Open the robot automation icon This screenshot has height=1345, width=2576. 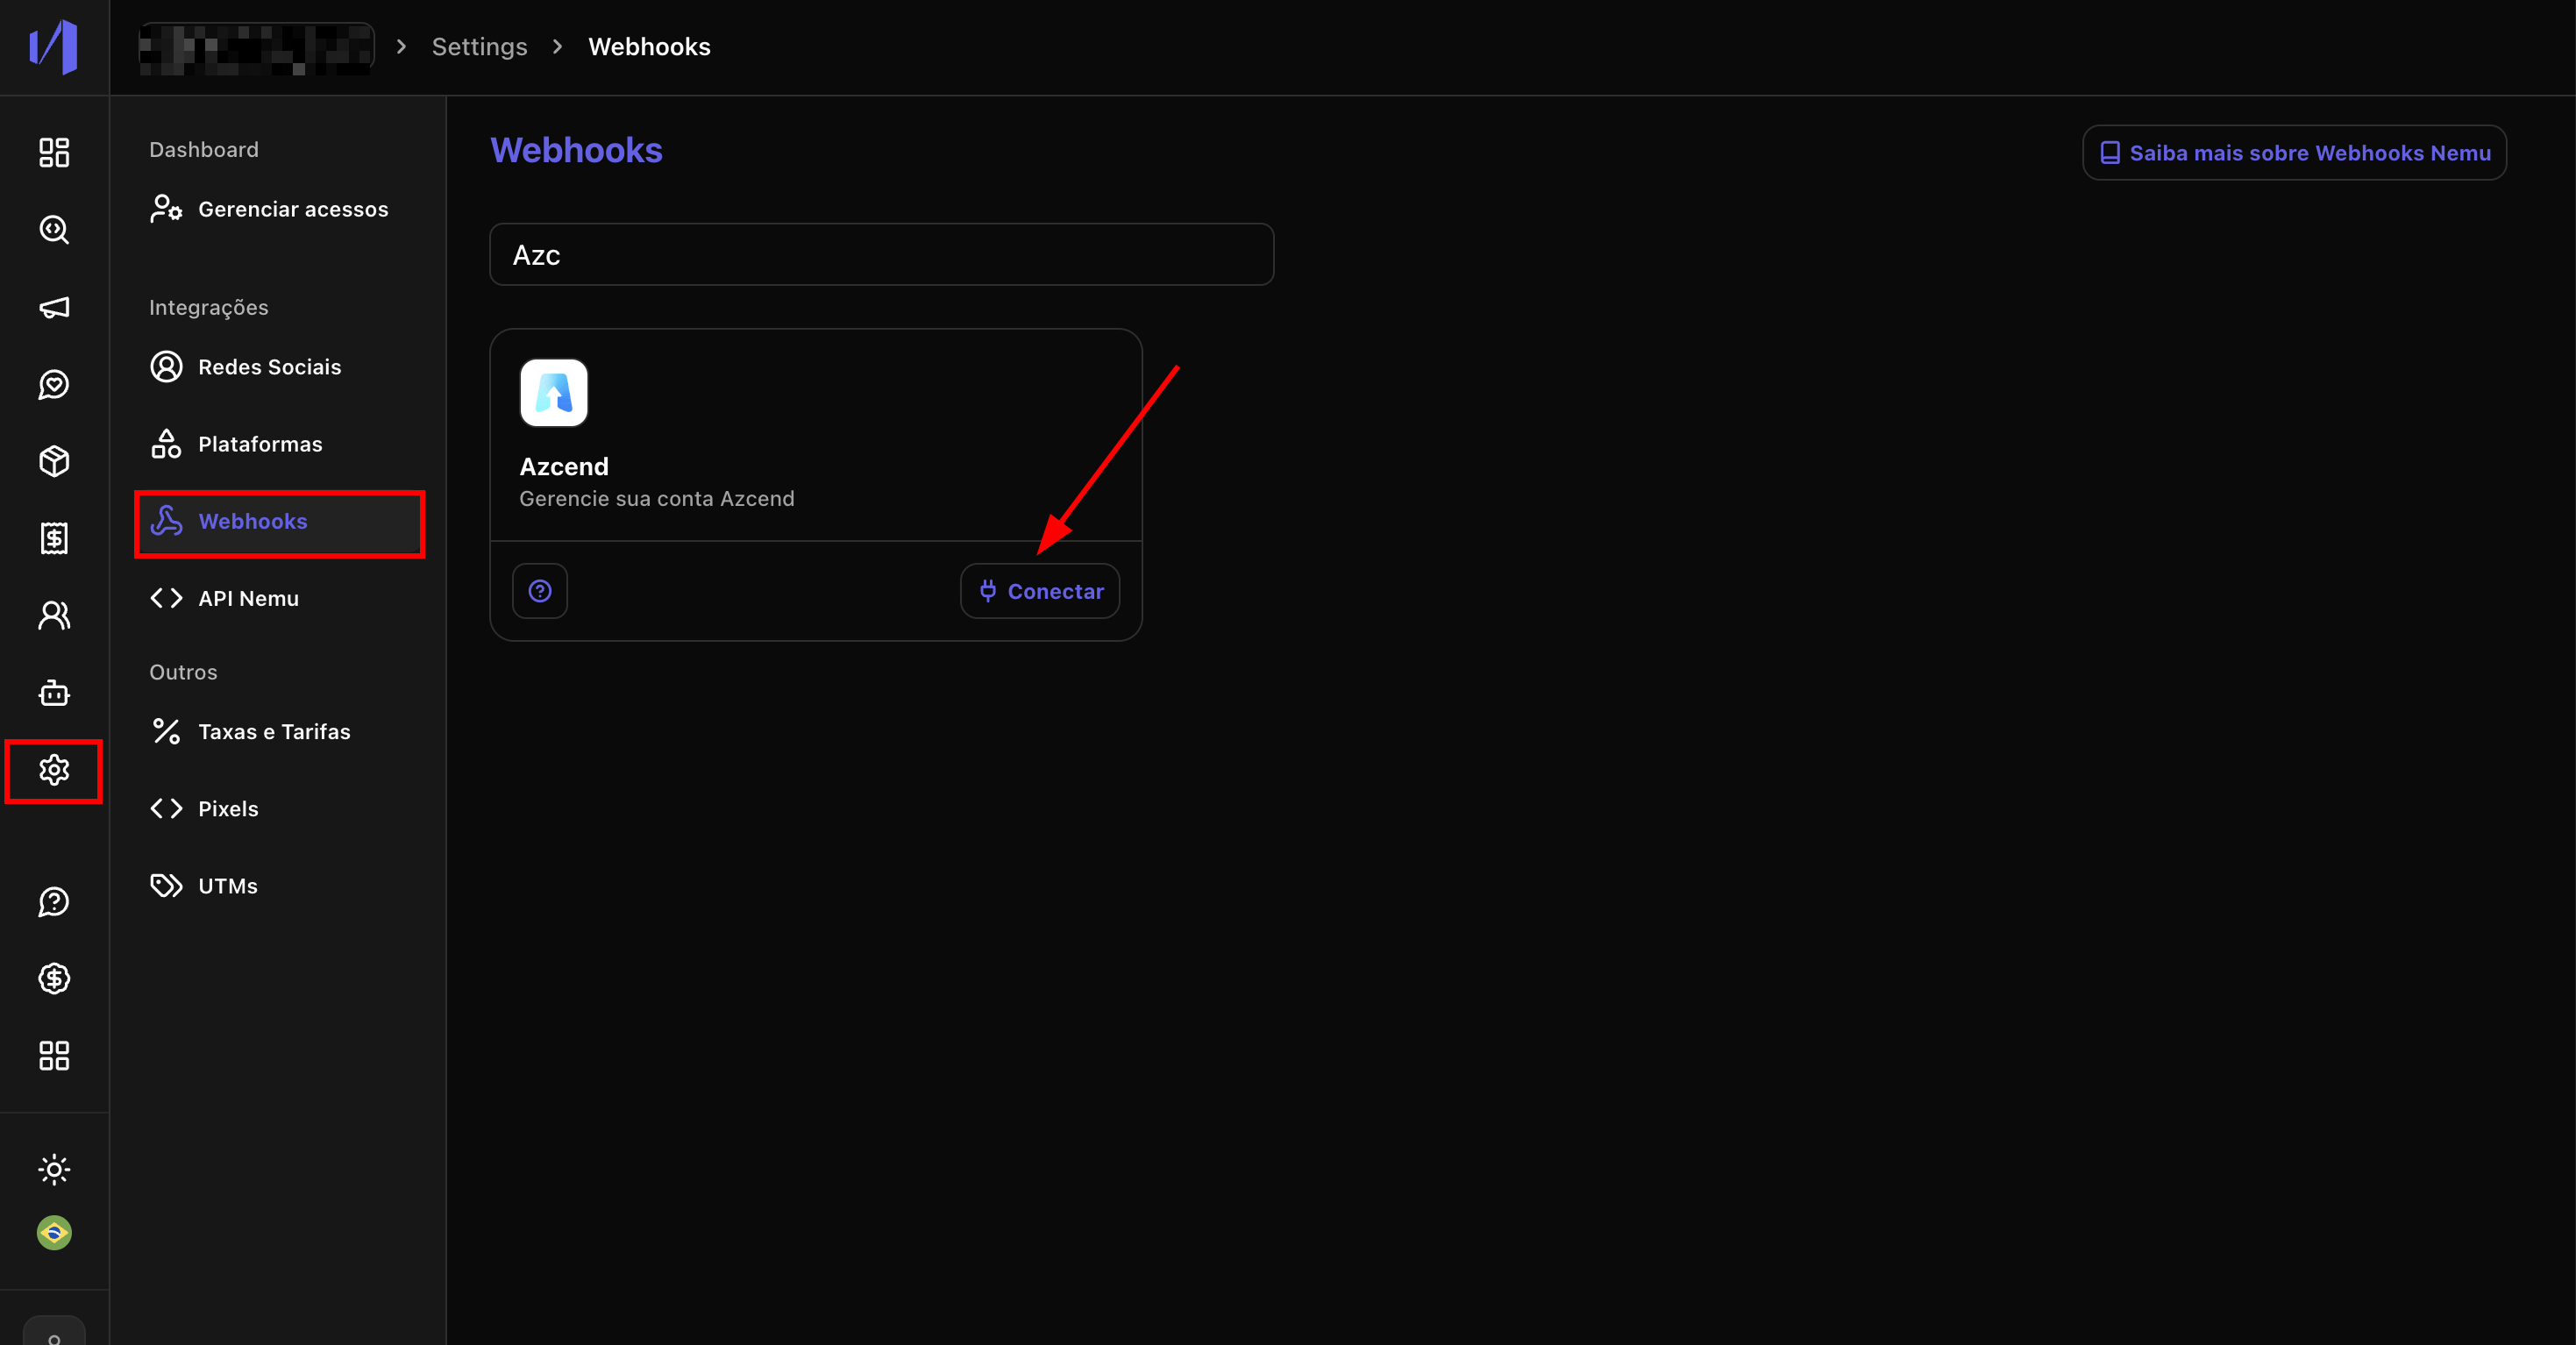[x=54, y=693]
